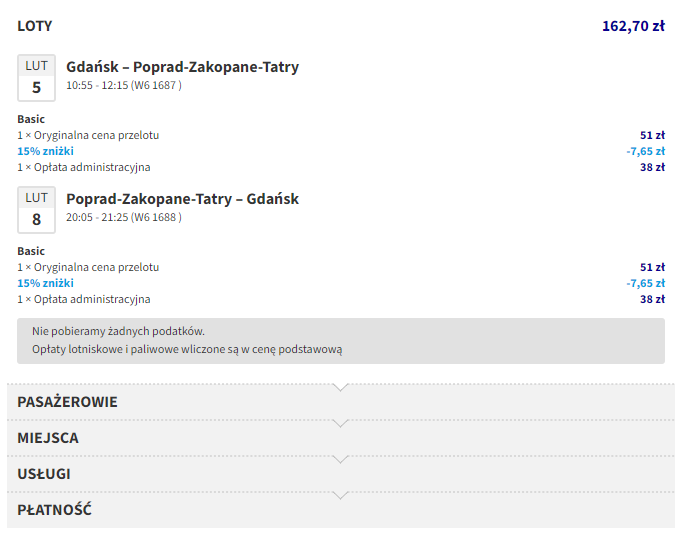Click the LUT 8 return date icon

[x=36, y=209]
